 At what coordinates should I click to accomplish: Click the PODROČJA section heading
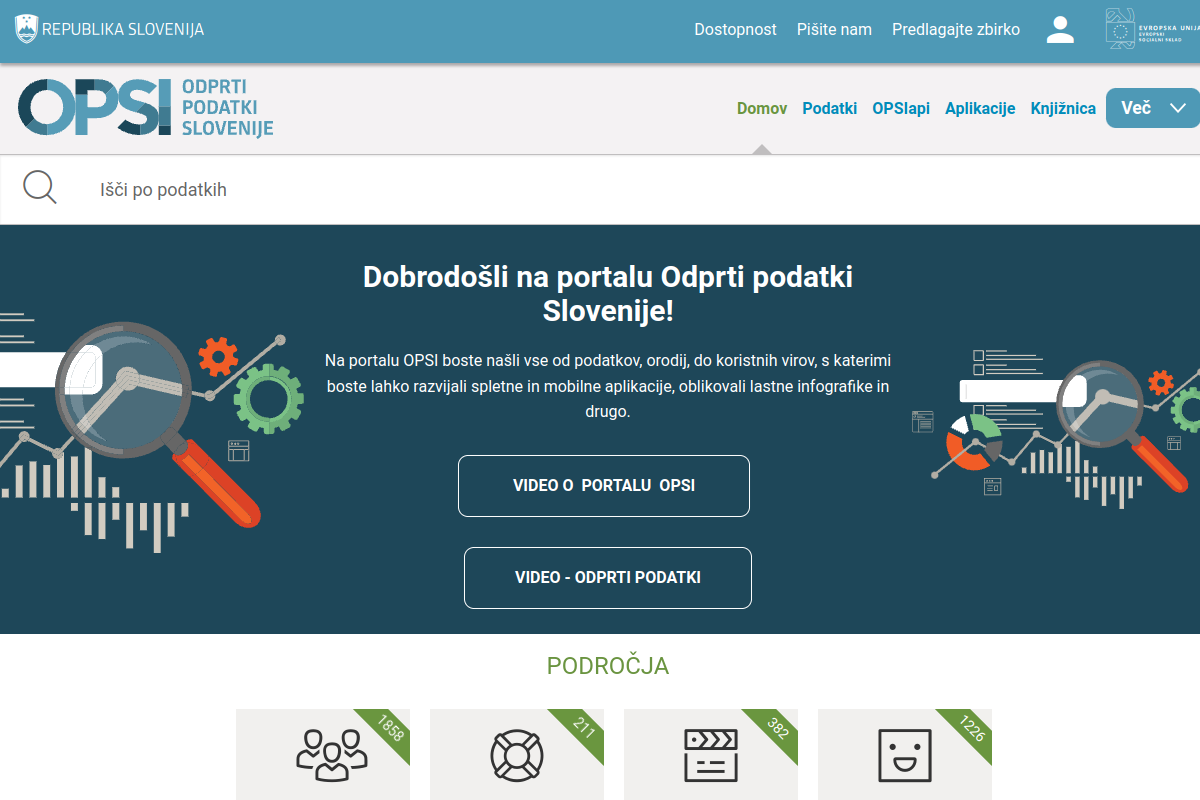(608, 666)
